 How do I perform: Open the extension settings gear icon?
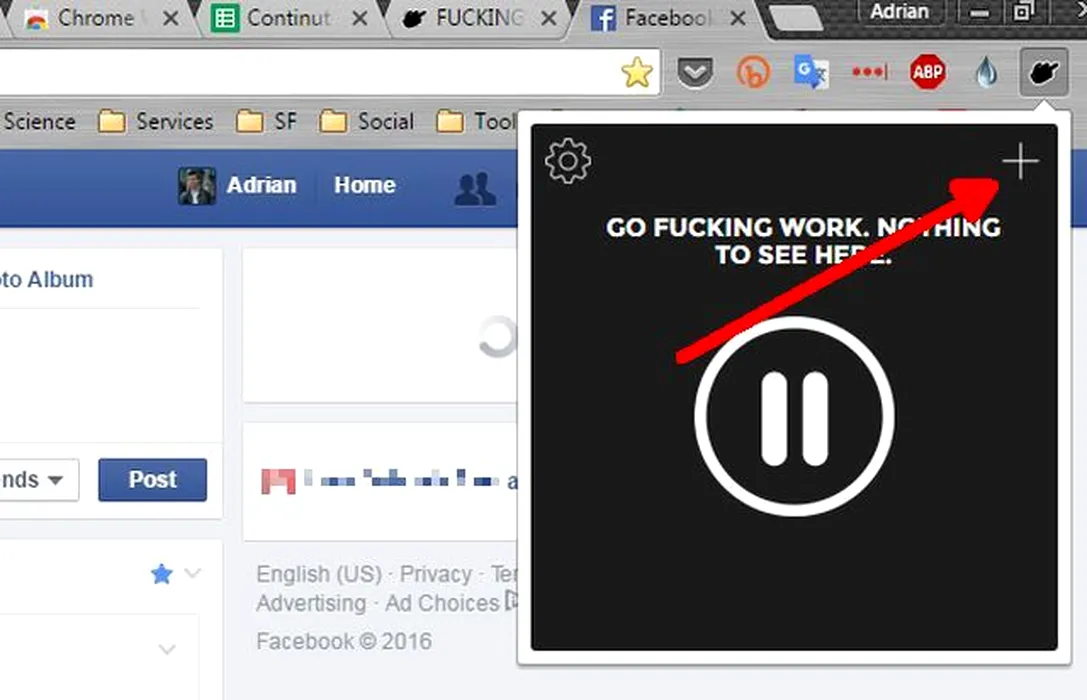(568, 162)
